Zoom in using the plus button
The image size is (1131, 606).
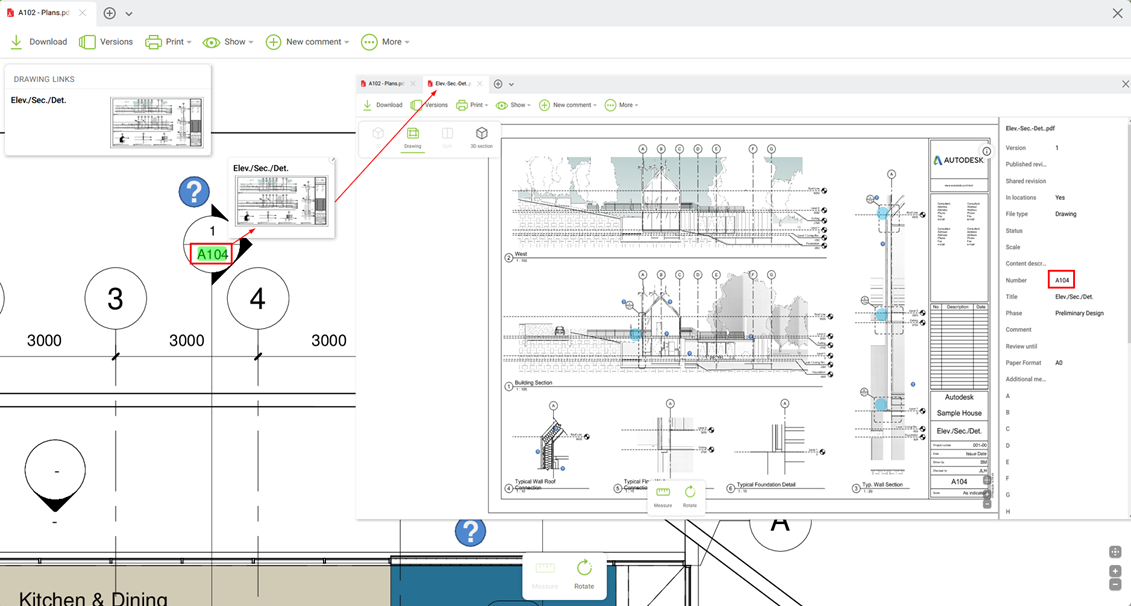point(1115,570)
